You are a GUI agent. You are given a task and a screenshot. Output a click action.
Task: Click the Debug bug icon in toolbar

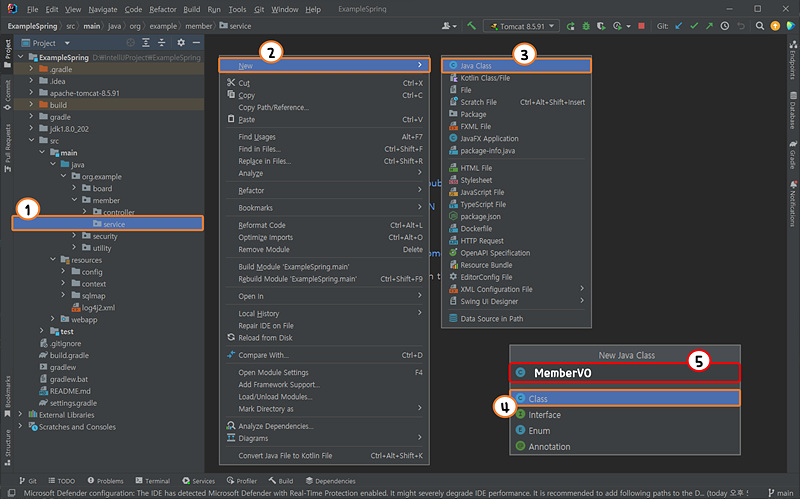pos(586,26)
